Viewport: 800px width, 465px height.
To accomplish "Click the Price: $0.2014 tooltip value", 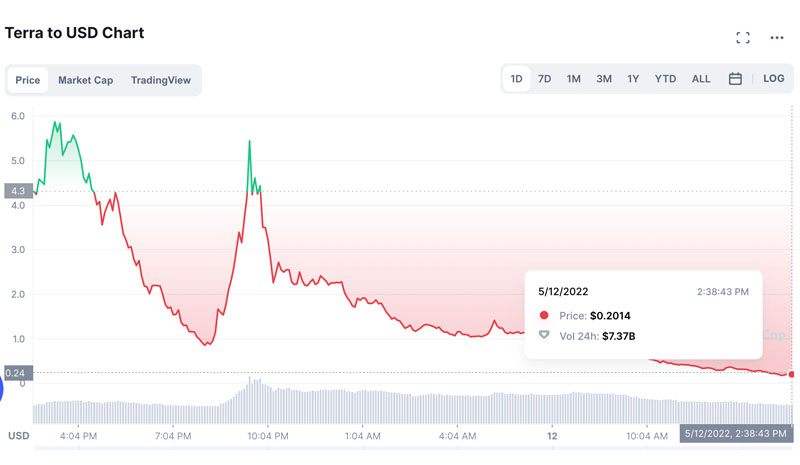I will pyautogui.click(x=610, y=315).
